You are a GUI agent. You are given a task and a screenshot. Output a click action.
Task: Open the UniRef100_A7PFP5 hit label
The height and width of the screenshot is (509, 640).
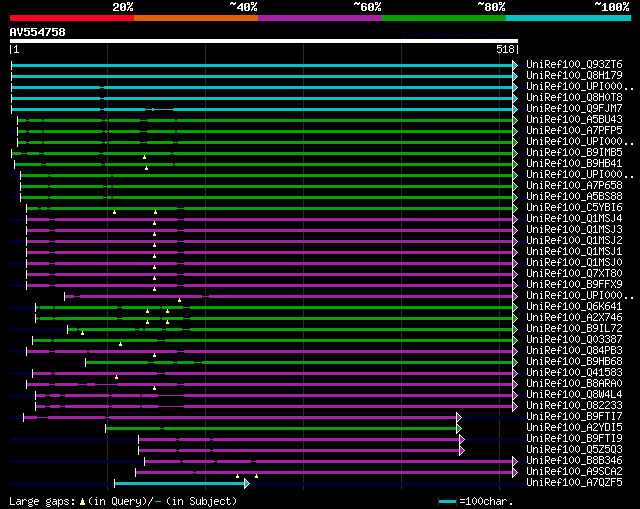(x=574, y=131)
